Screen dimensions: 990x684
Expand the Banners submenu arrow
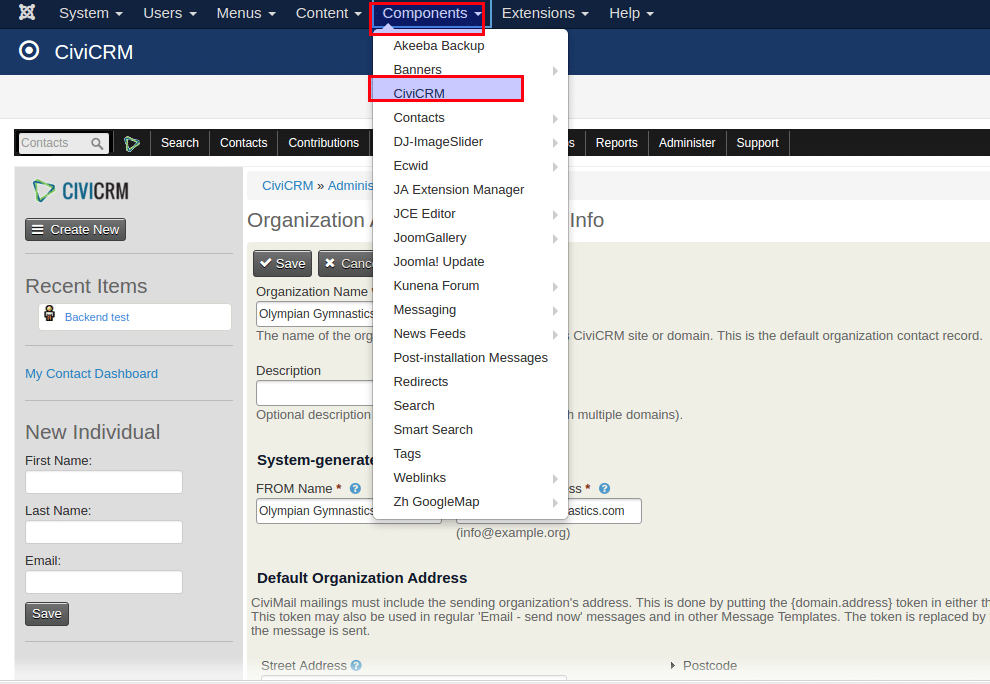(x=555, y=71)
